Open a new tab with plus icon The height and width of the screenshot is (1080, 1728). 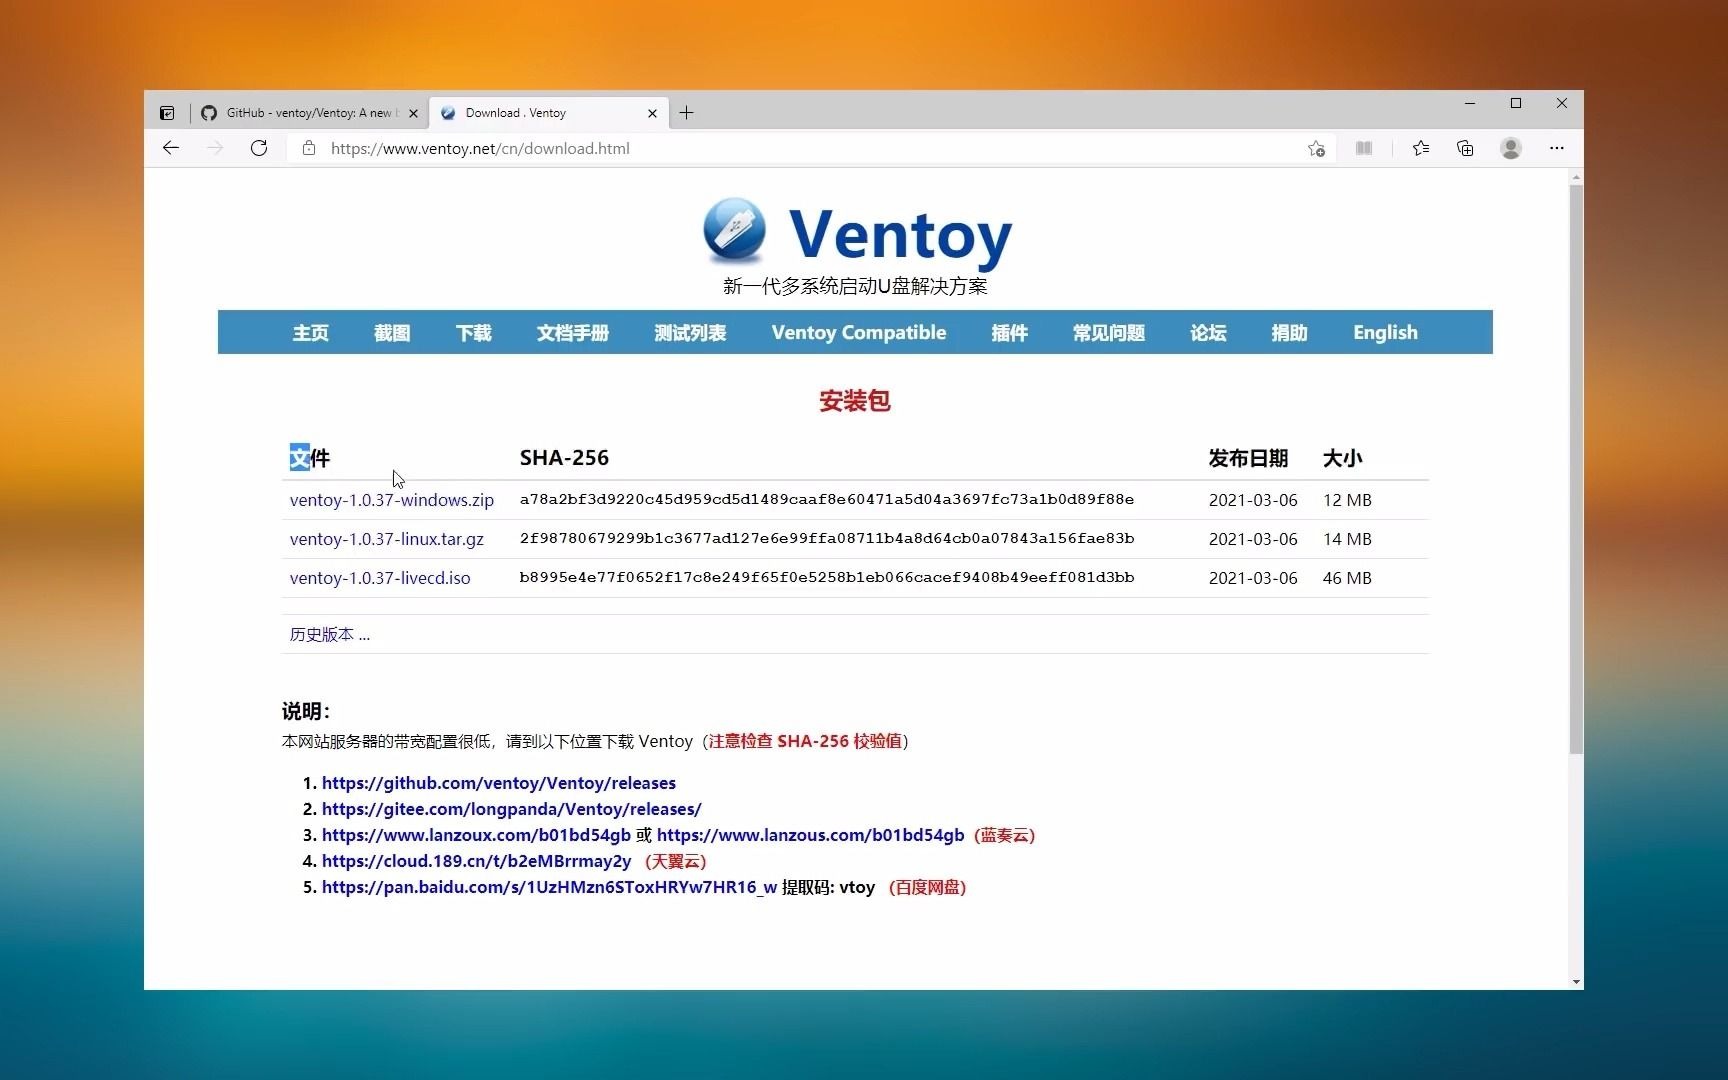pos(686,113)
